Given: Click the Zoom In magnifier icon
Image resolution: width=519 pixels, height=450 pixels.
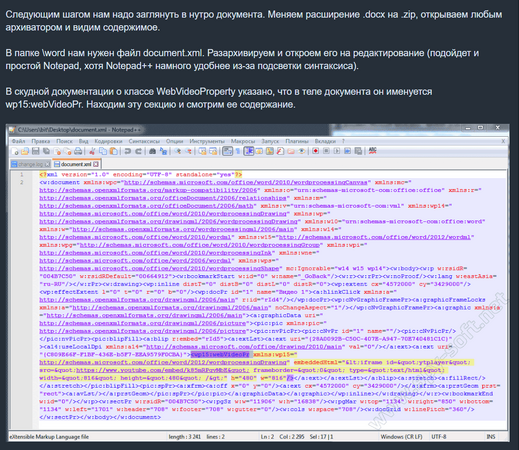Looking at the screenshot, I should 177,151.
